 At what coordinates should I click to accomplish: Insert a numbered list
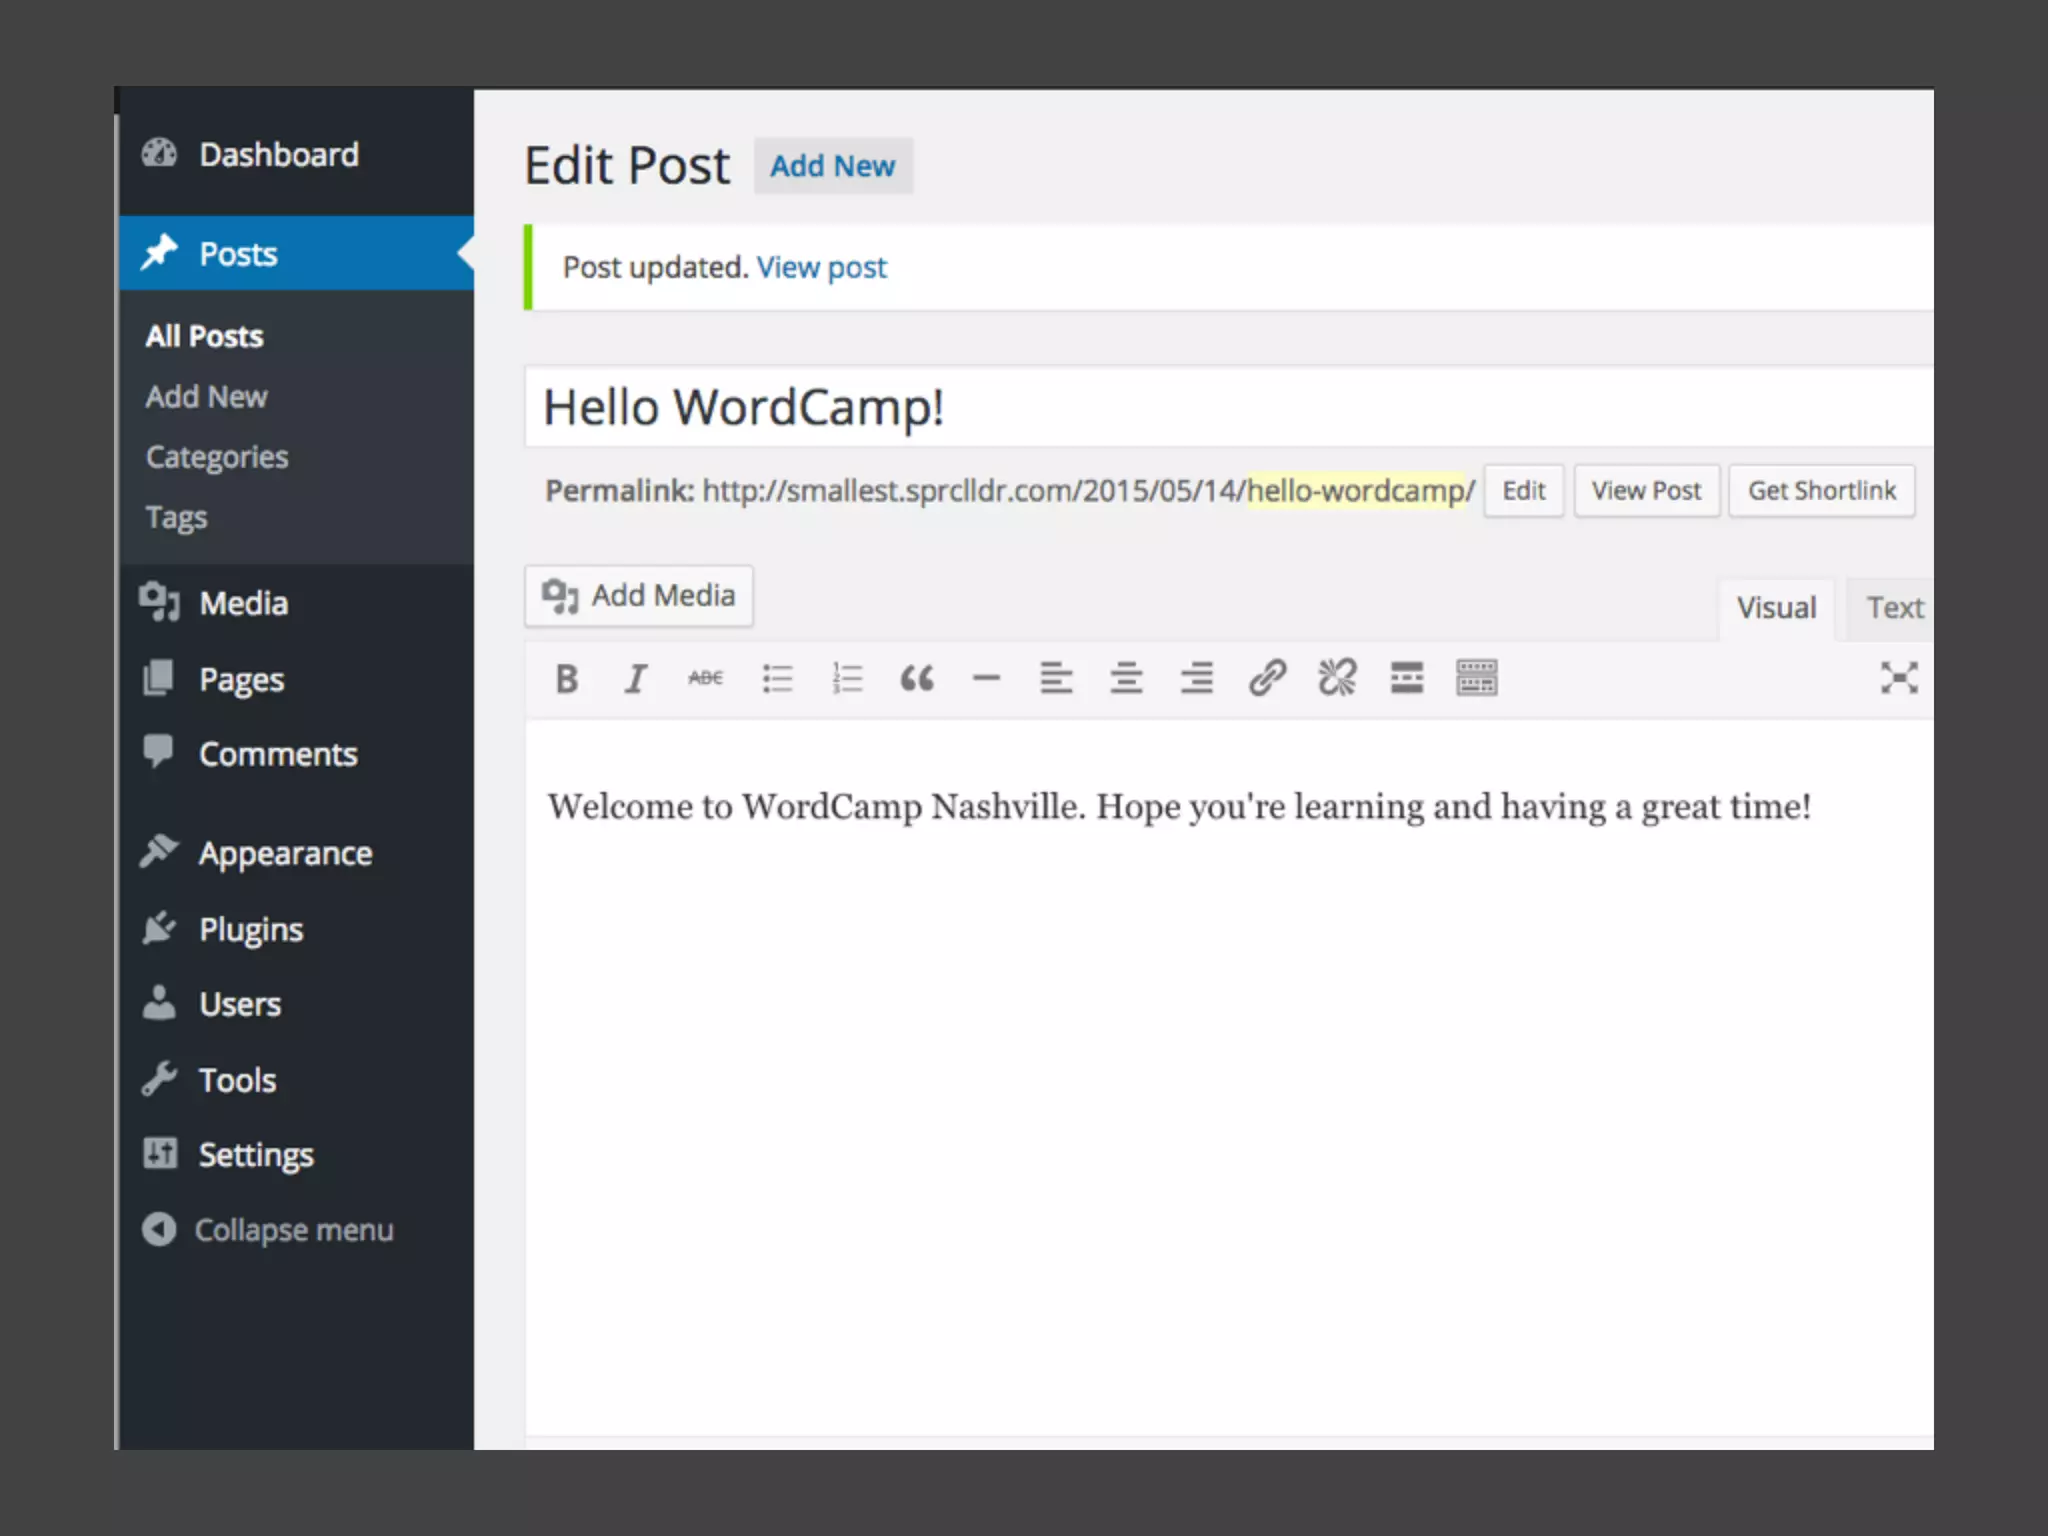click(x=846, y=679)
